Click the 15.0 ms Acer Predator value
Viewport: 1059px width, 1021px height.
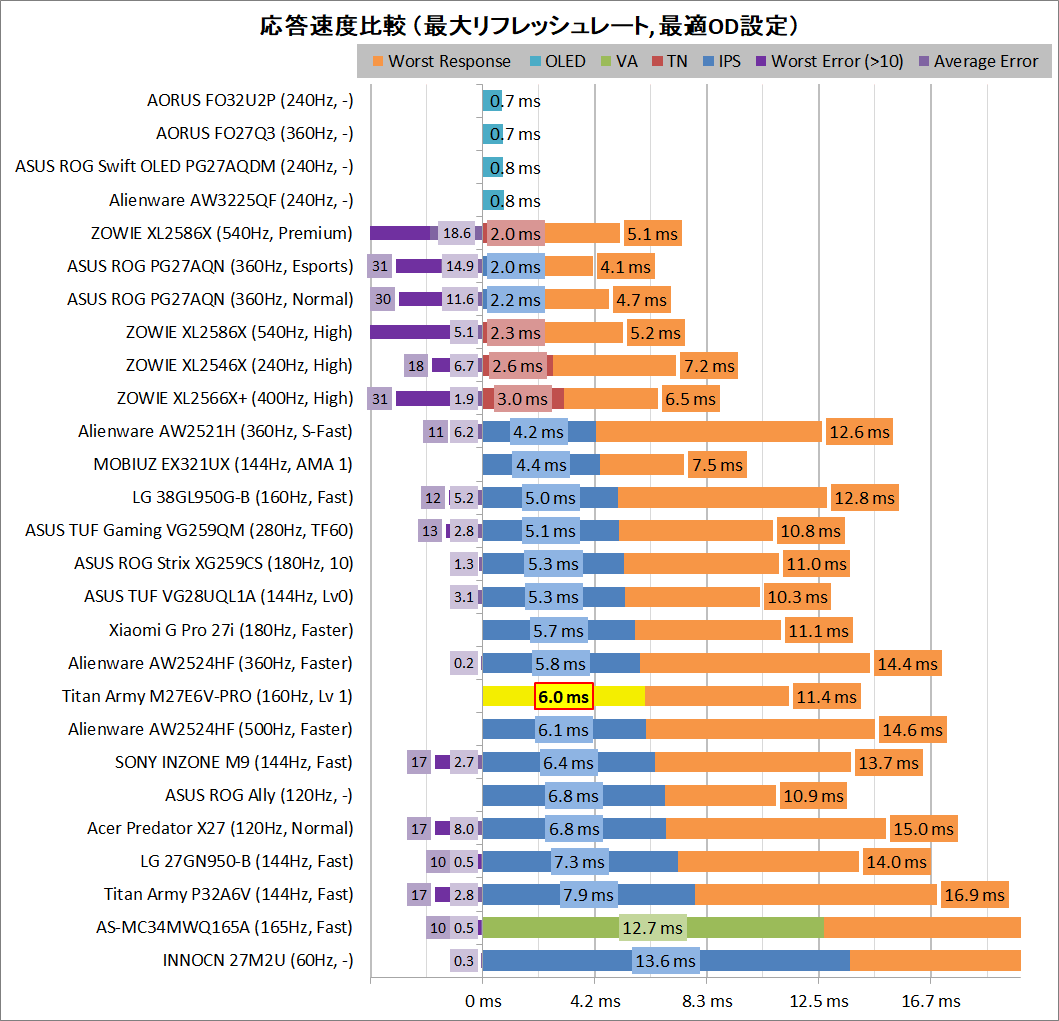point(924,829)
